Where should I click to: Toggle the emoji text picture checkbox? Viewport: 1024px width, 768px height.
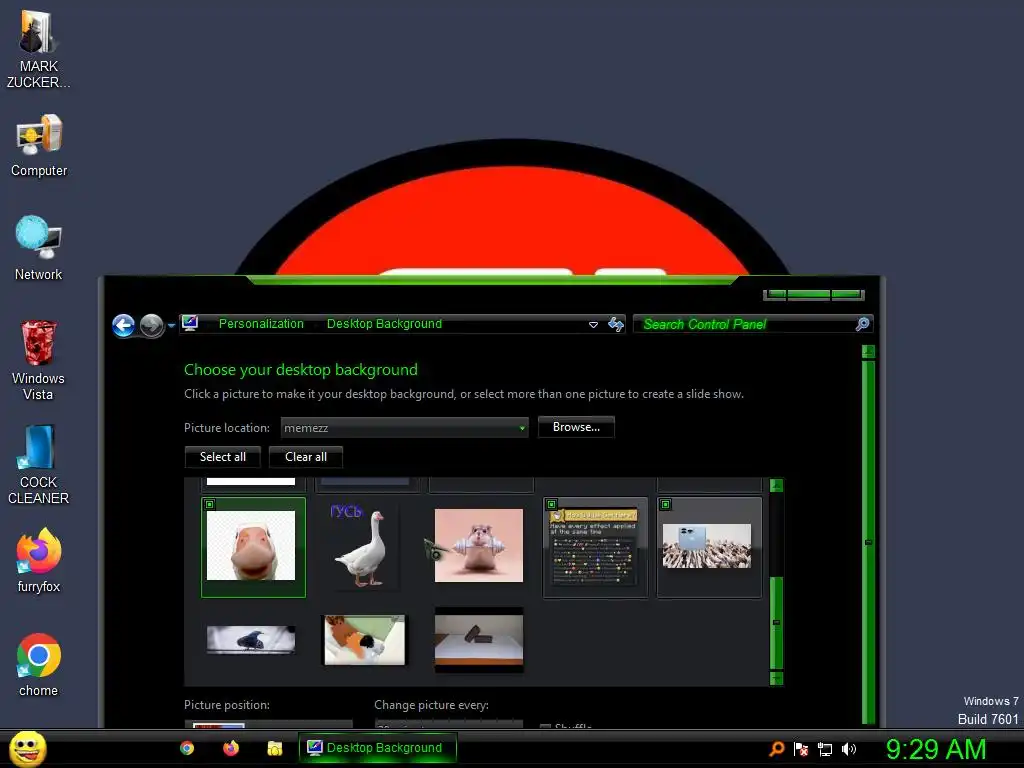[552, 504]
